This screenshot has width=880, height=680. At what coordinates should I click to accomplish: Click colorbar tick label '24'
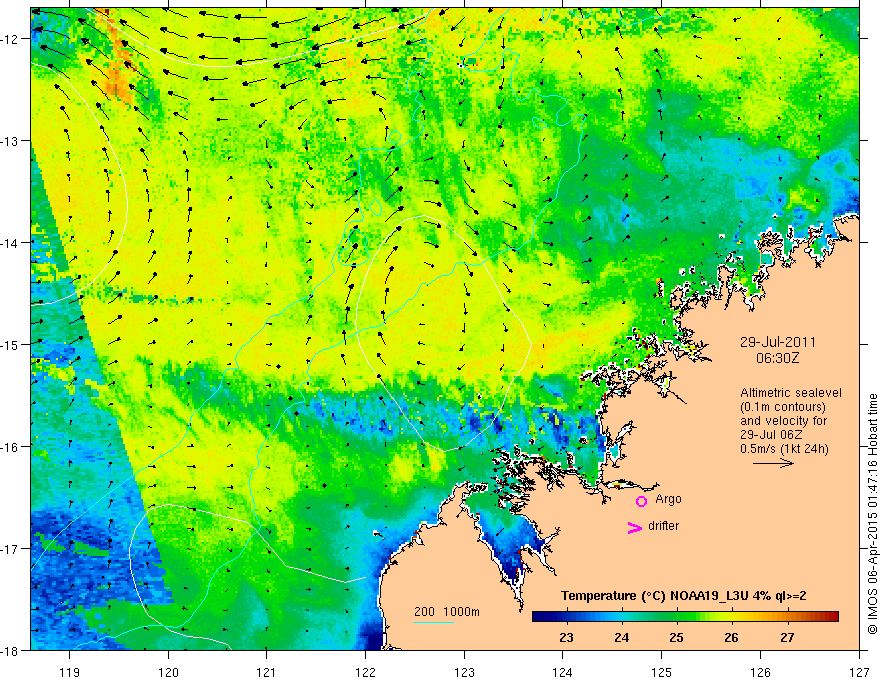[x=621, y=638]
